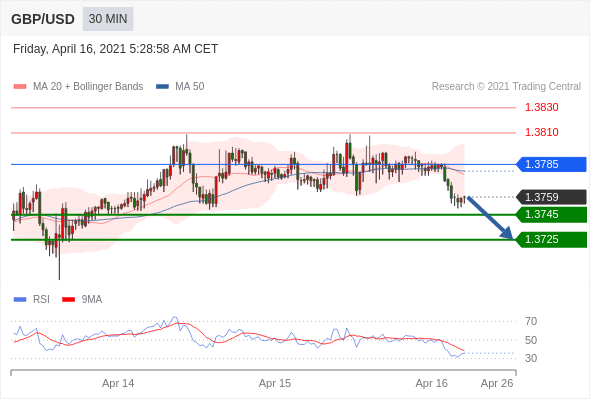Image resolution: width=590 pixels, height=400 pixels.
Task: Open the Trading Central research credit
Action: pyautogui.click(x=506, y=87)
